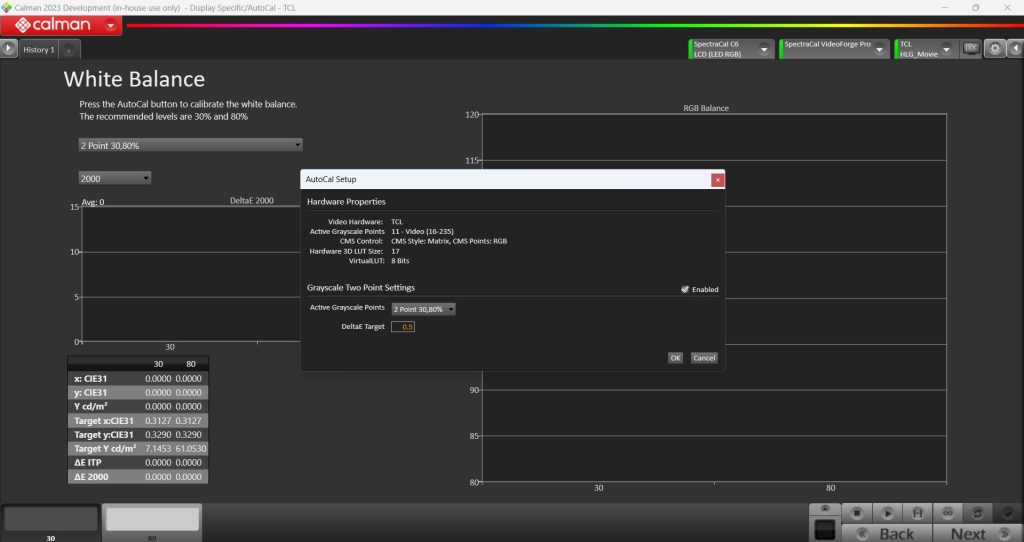This screenshot has width=1024, height=542.
Task: Cancel the AutoCal Setup dialog
Action: [x=704, y=358]
